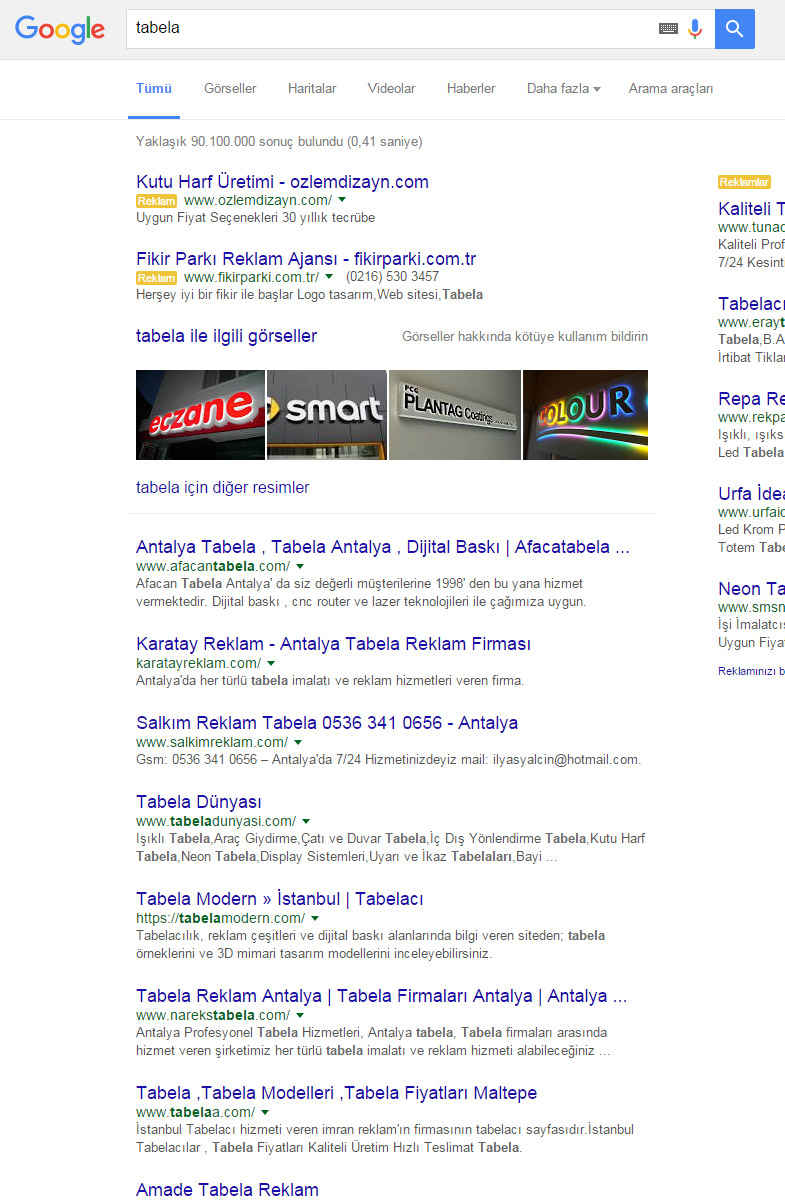This screenshot has height=1200, width=785.
Task: Open sidebar ad starting with 'Kaliteli T'
Action: point(751,209)
